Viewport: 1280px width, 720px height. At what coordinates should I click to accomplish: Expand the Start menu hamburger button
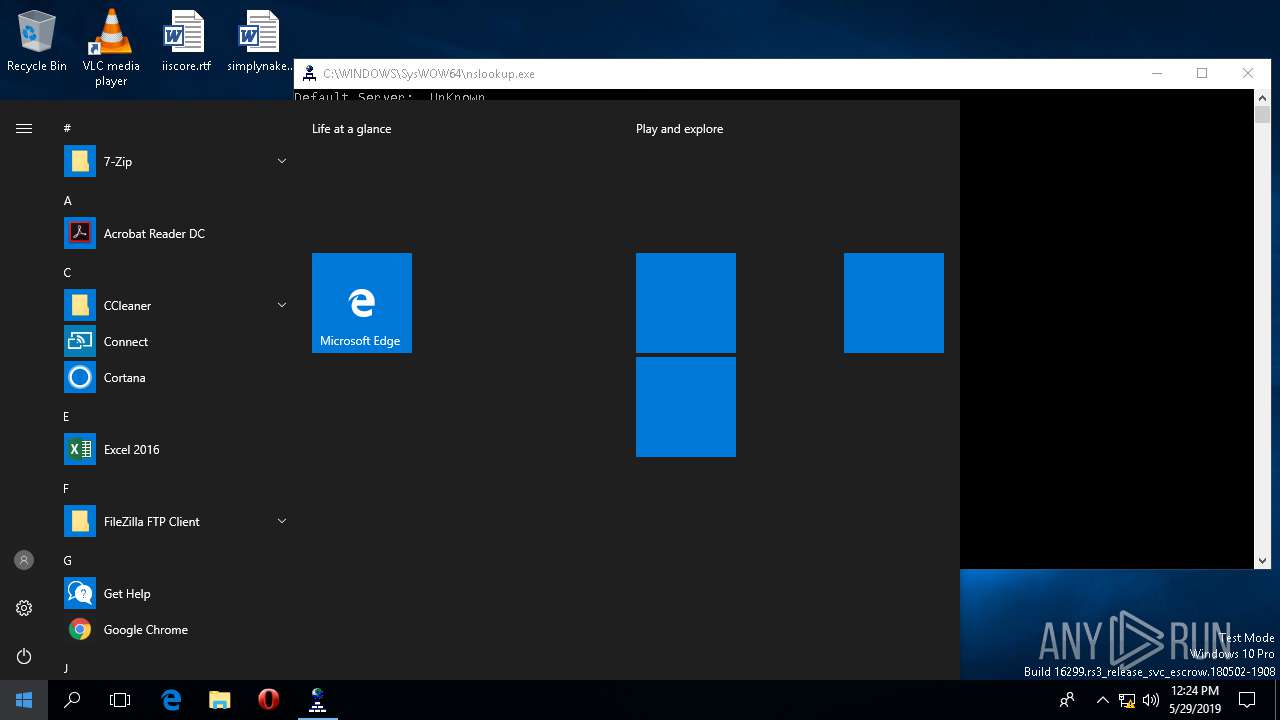[x=24, y=128]
